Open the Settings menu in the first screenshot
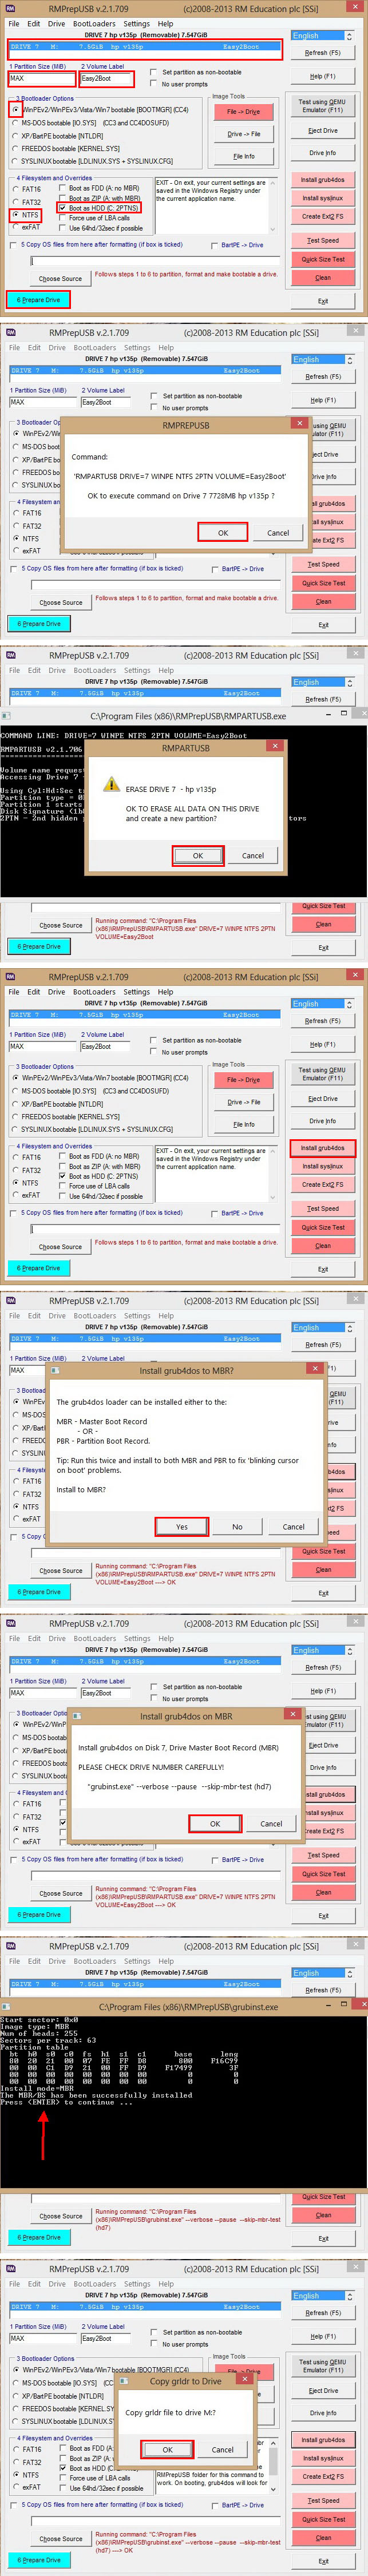 (x=137, y=24)
